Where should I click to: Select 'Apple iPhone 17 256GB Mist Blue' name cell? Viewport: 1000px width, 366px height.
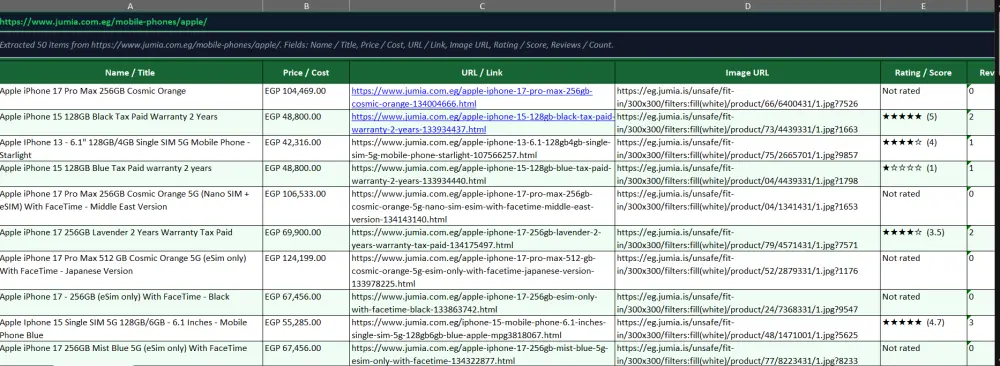click(131, 354)
